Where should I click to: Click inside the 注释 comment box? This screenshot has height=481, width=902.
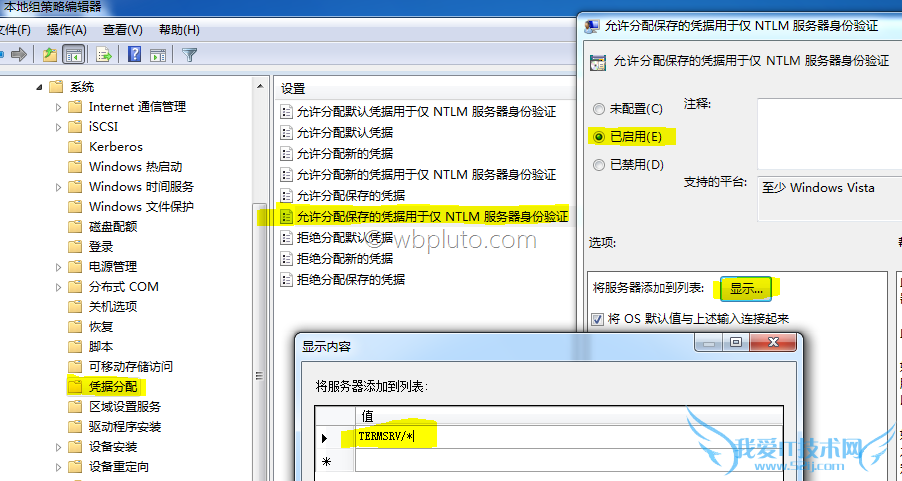(x=830, y=133)
